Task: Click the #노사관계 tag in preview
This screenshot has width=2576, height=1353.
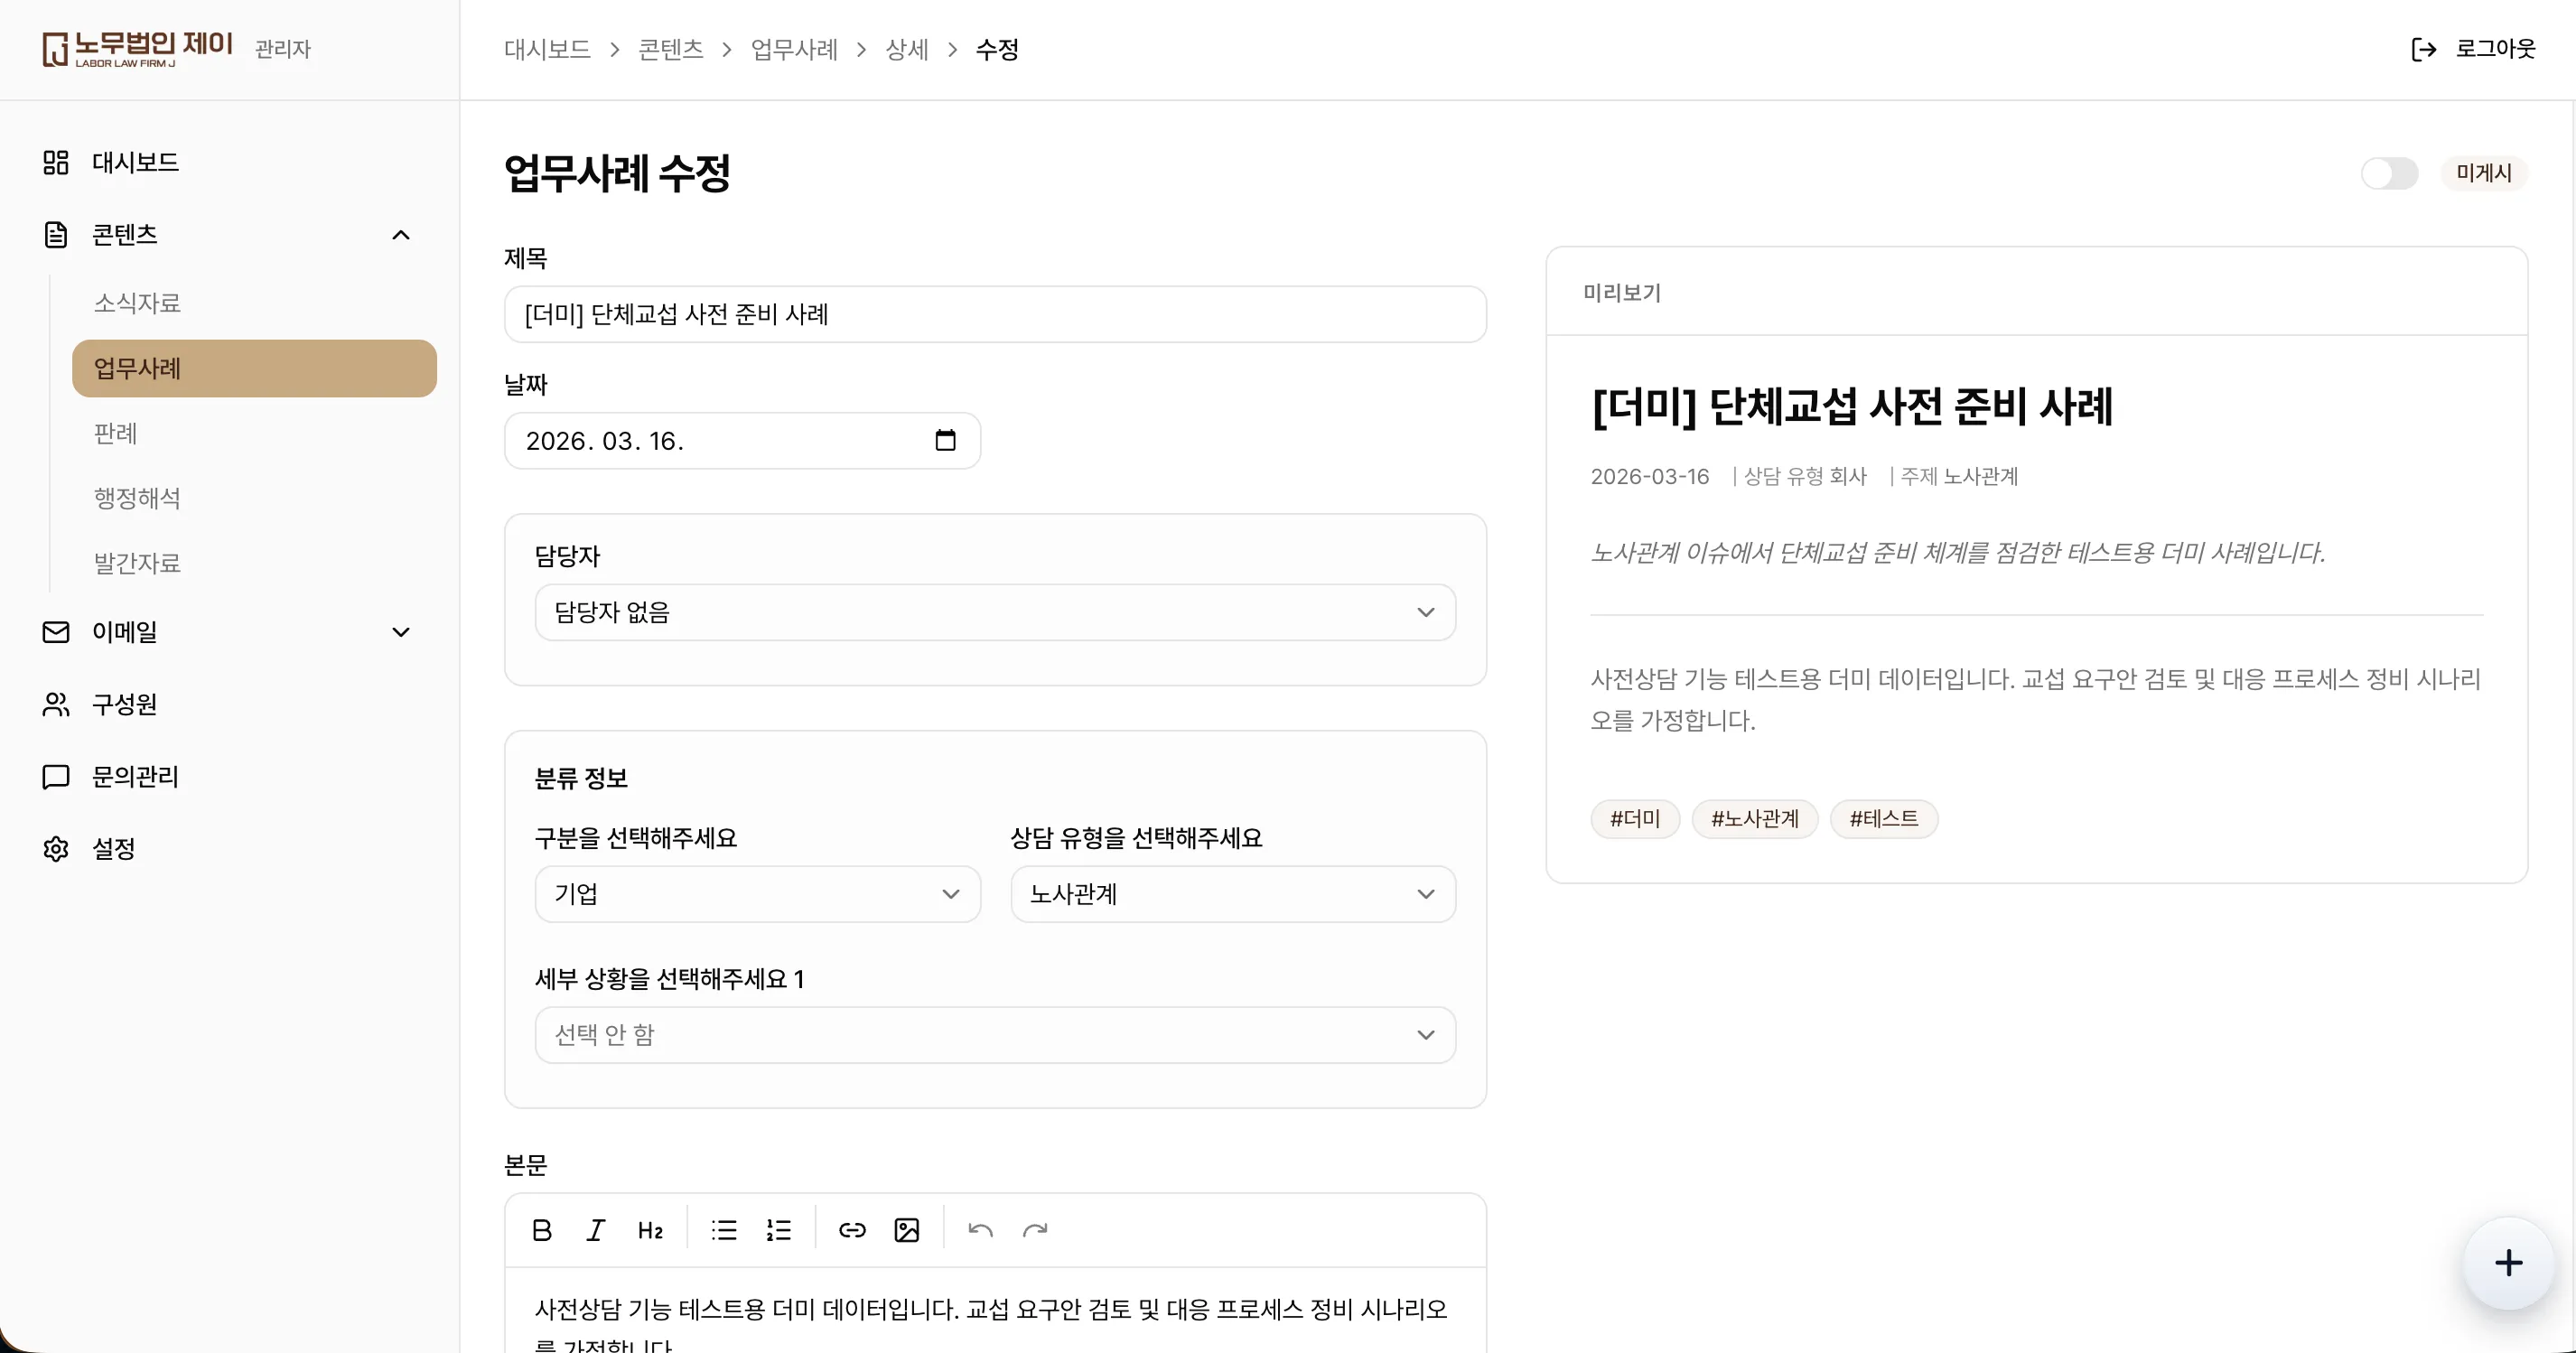Action: tap(1755, 819)
